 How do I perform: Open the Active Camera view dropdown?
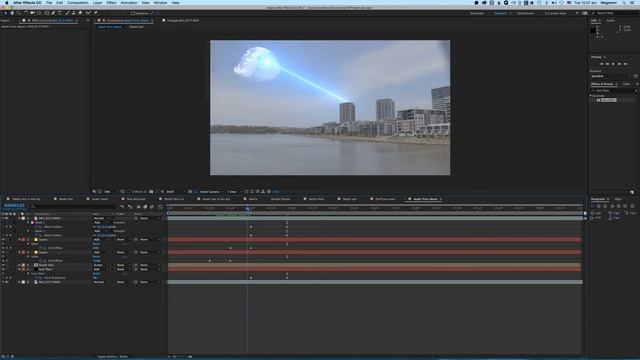[211, 191]
